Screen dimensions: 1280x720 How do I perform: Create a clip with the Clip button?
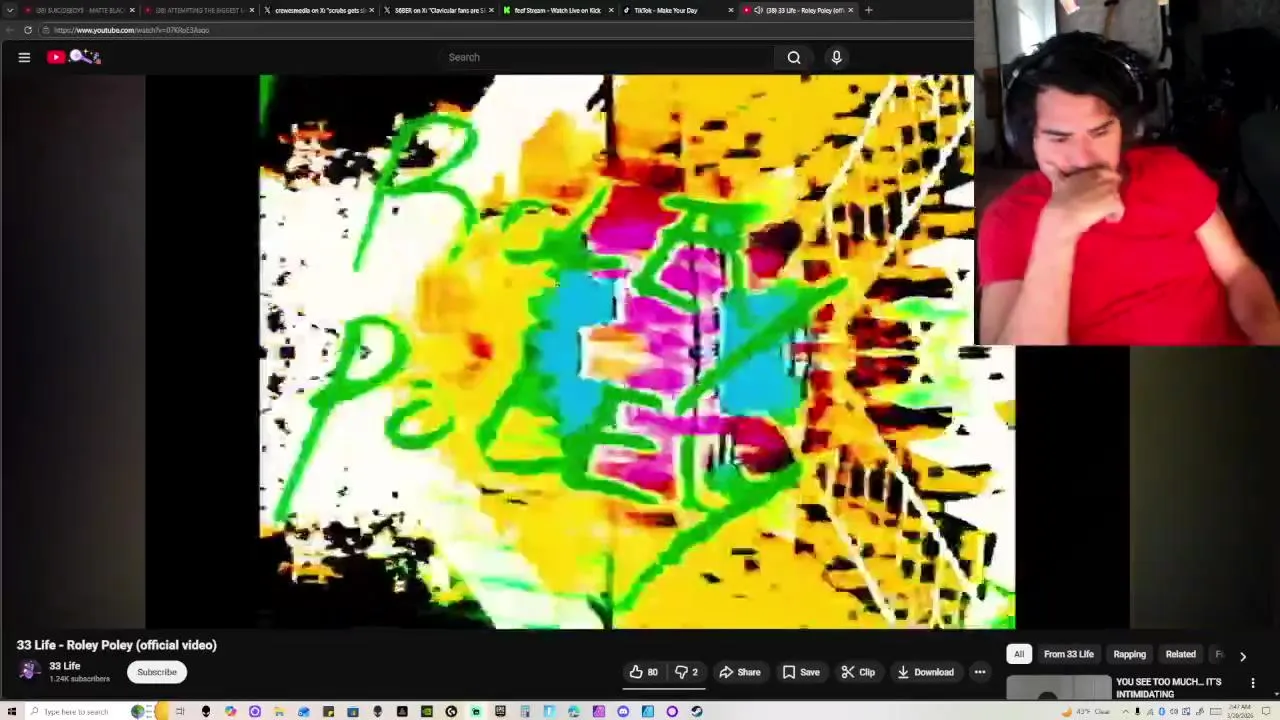tap(858, 672)
